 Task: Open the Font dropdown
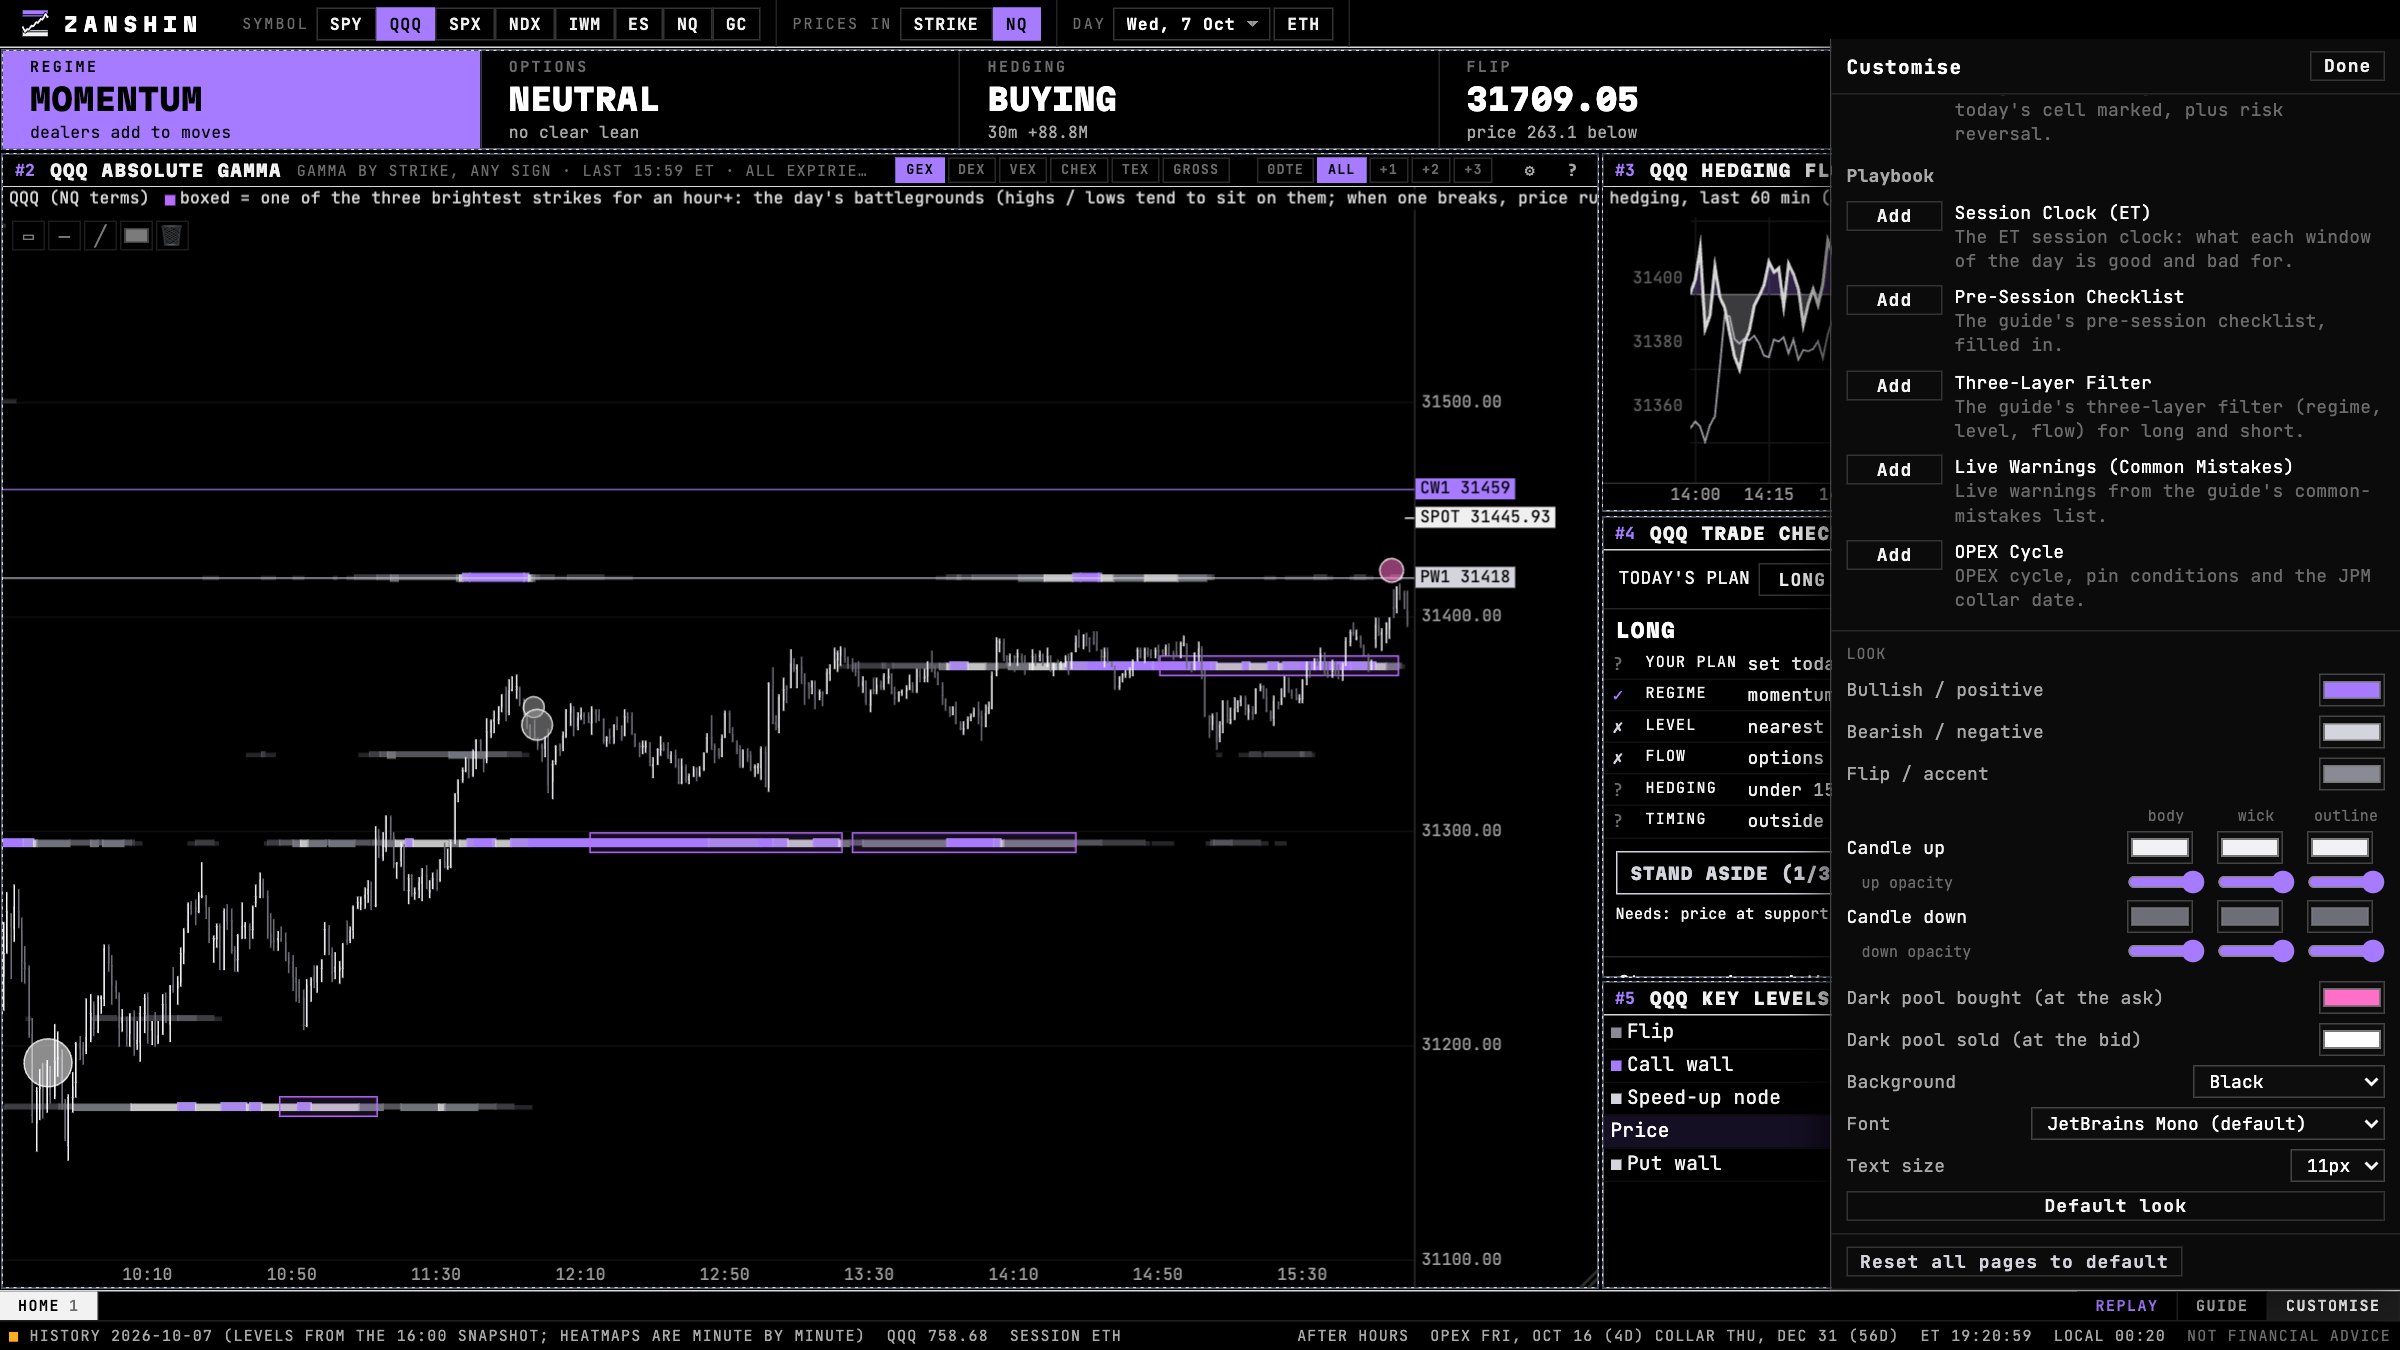coord(2207,1124)
